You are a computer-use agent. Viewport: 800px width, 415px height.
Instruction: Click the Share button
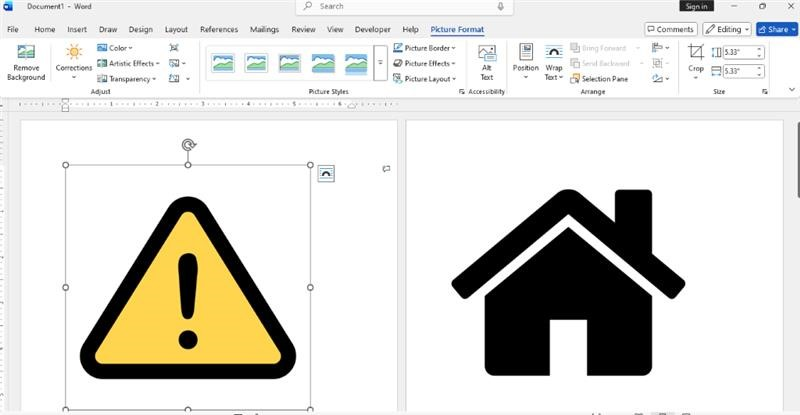coord(777,30)
